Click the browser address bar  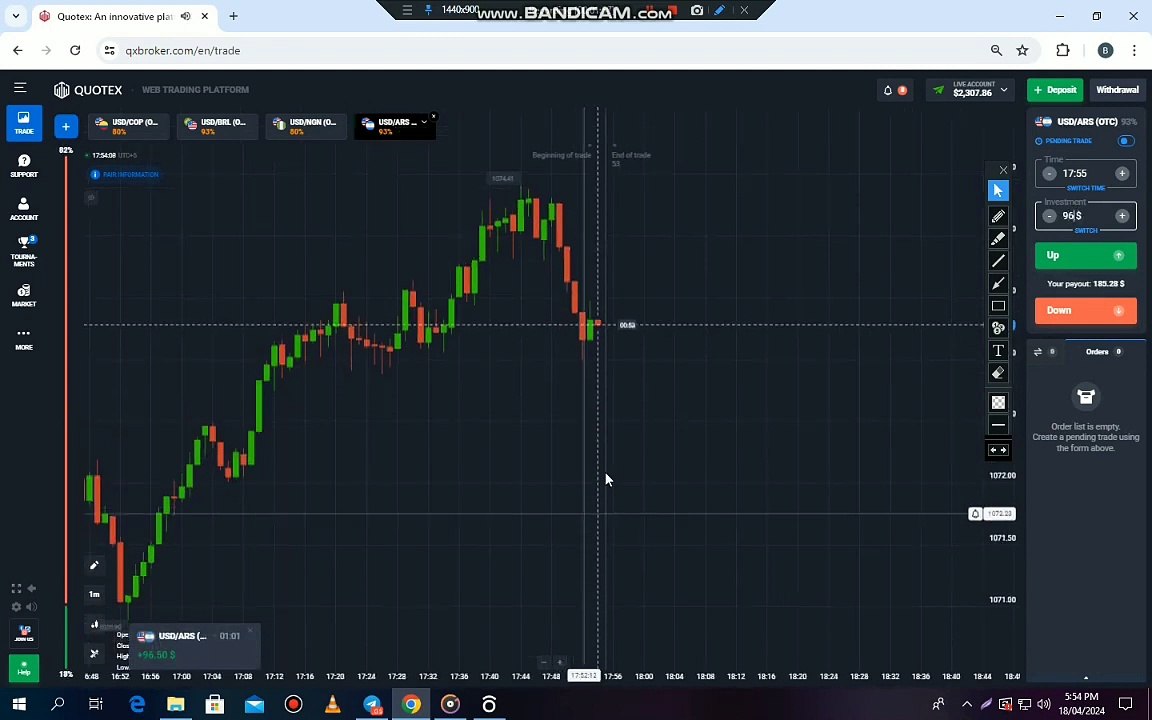point(544,51)
